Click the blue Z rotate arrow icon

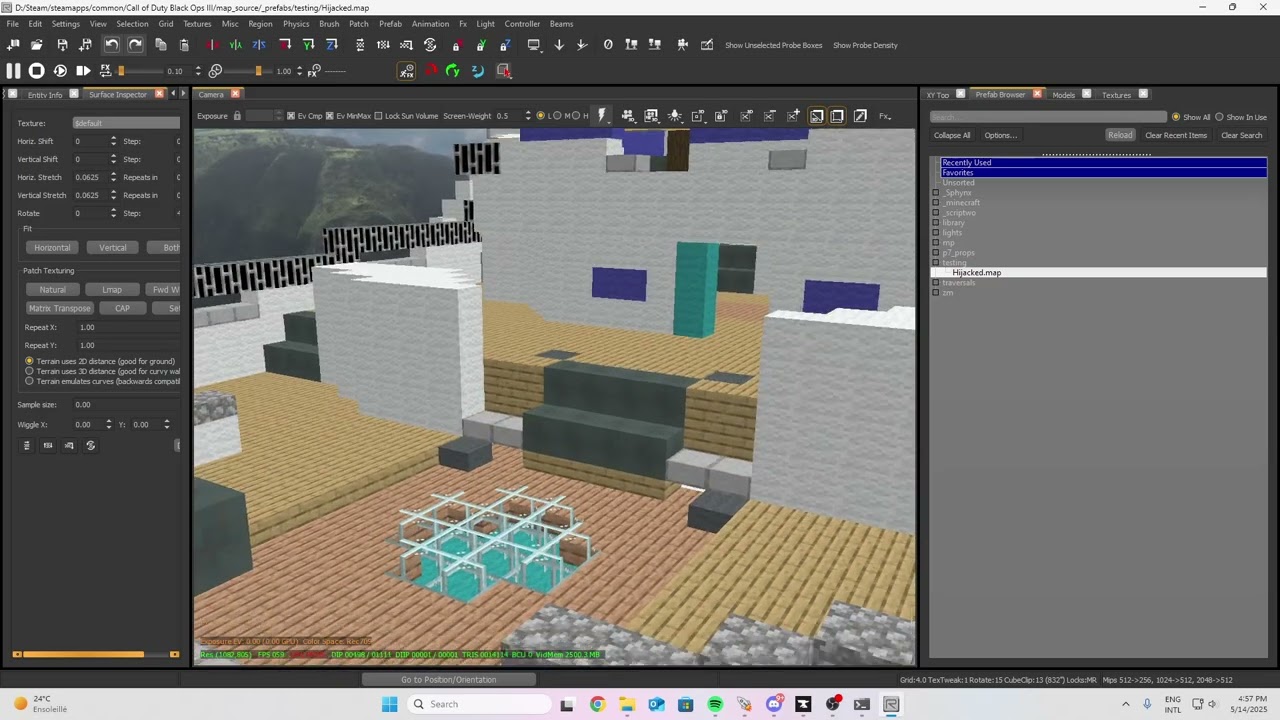[x=477, y=71]
